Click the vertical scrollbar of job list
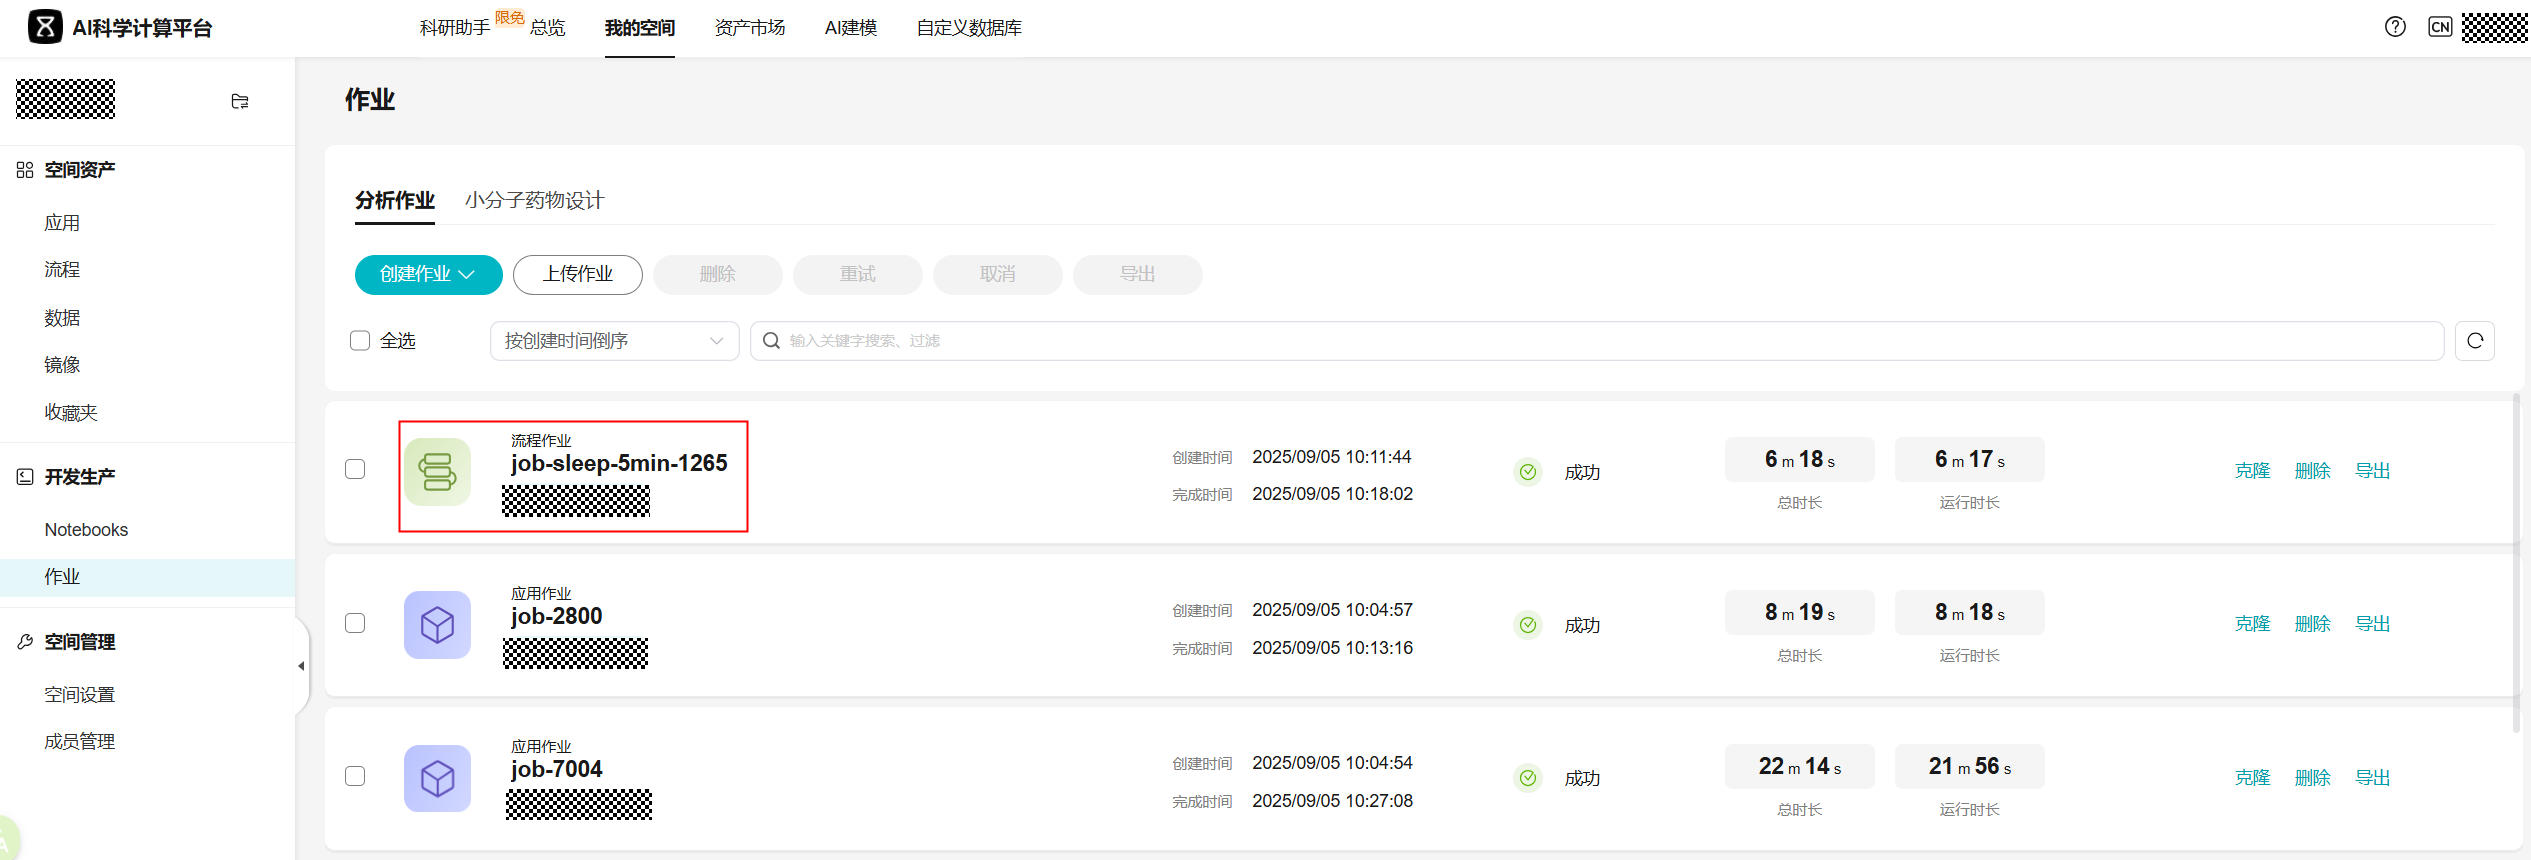Viewport: 2531px width, 860px height. pos(2516,560)
